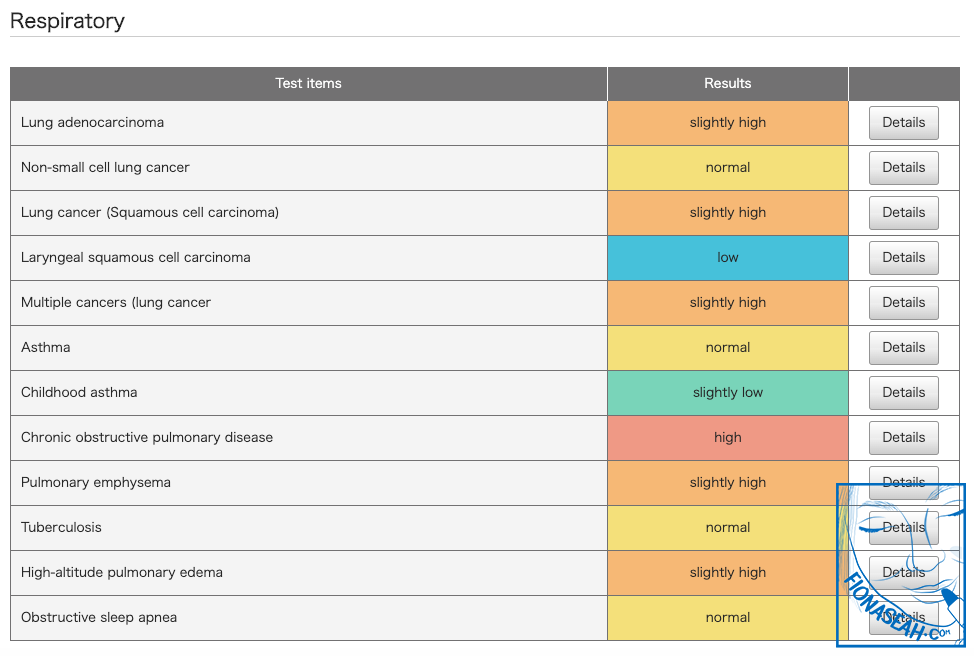Click the Test items column header
This screenshot has width=974, height=656.
point(308,84)
